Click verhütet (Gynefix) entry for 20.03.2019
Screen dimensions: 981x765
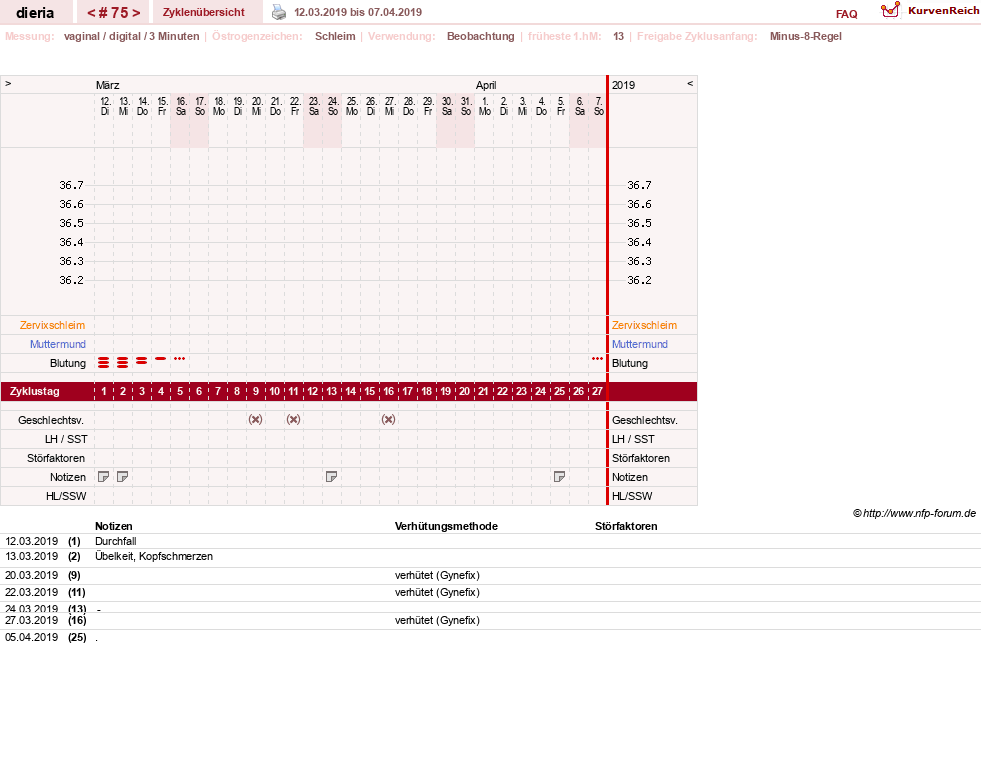[x=437, y=575]
